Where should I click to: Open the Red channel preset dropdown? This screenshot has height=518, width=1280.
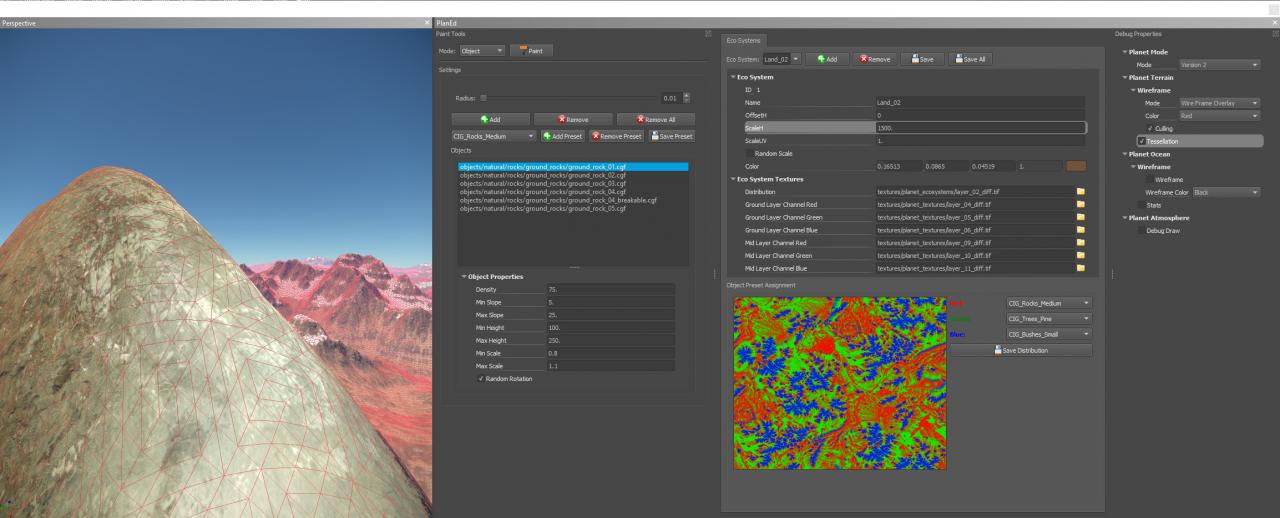[1048, 303]
